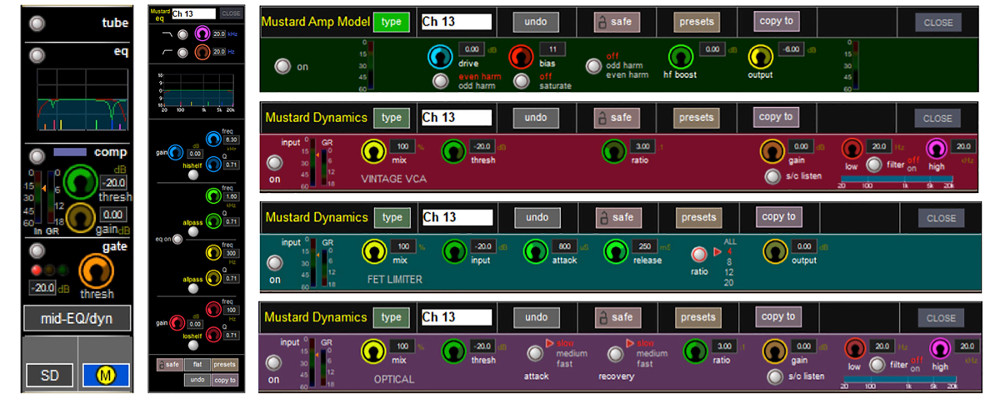Click the red bias knob

click(521, 57)
